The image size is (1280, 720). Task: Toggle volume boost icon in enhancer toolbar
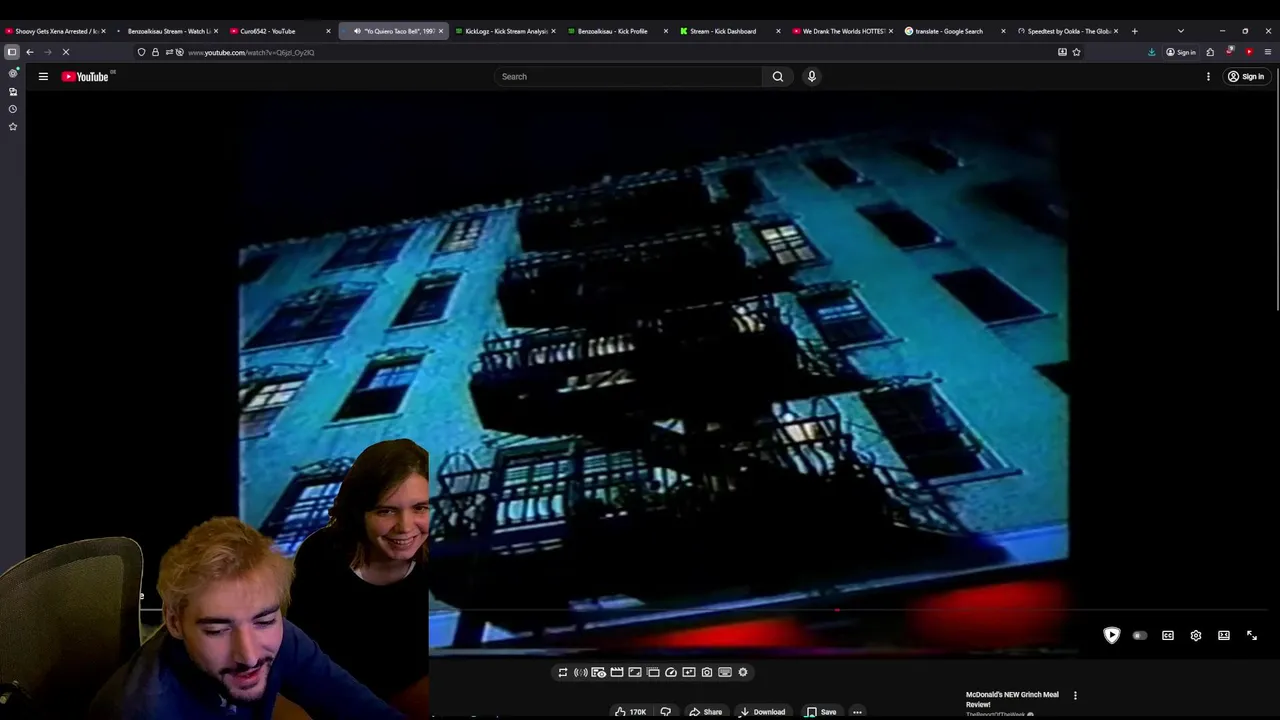(x=581, y=673)
